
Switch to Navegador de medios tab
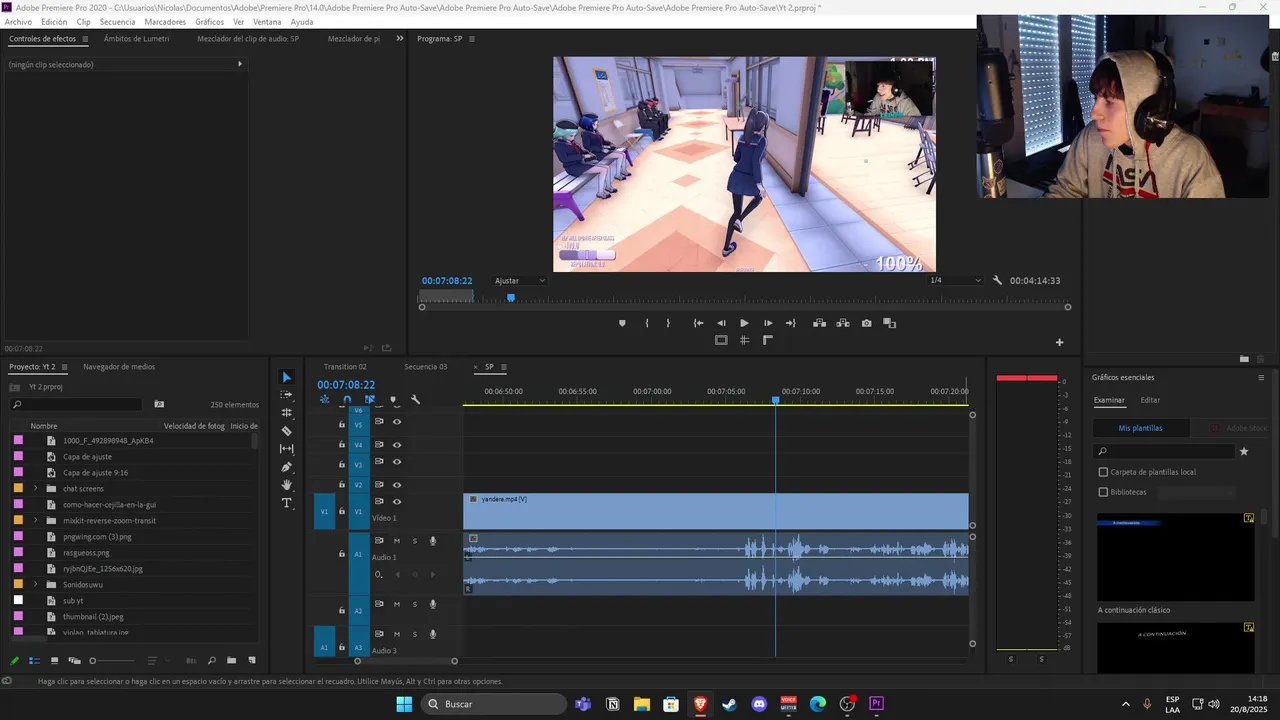[x=119, y=367]
